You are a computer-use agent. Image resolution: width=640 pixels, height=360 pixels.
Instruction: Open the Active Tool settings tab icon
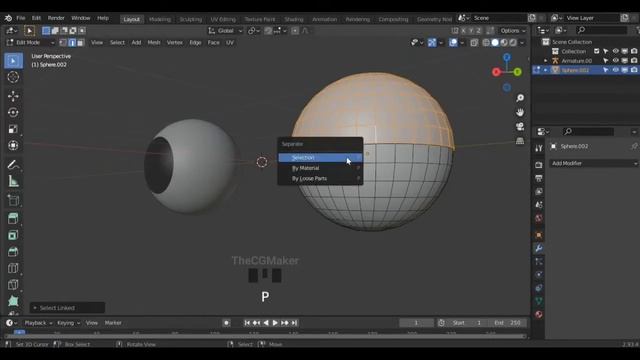click(539, 149)
